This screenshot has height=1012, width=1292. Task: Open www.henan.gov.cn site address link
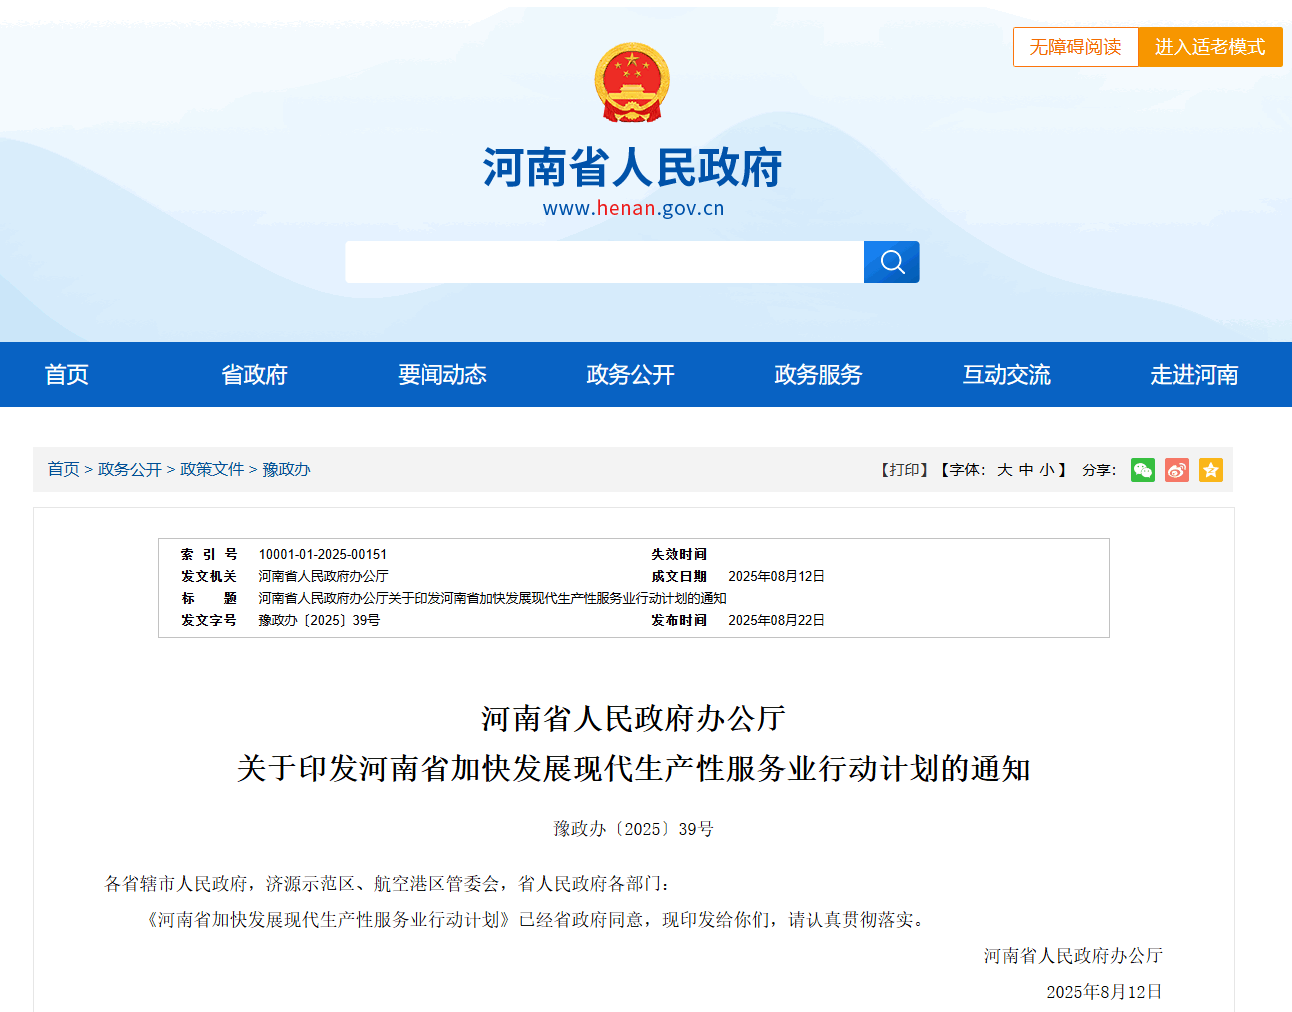(633, 208)
